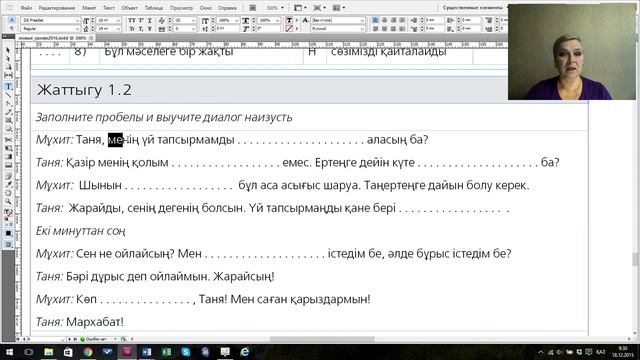This screenshot has width=640, height=360.
Task: Open the Справка menu
Action: (227, 8)
